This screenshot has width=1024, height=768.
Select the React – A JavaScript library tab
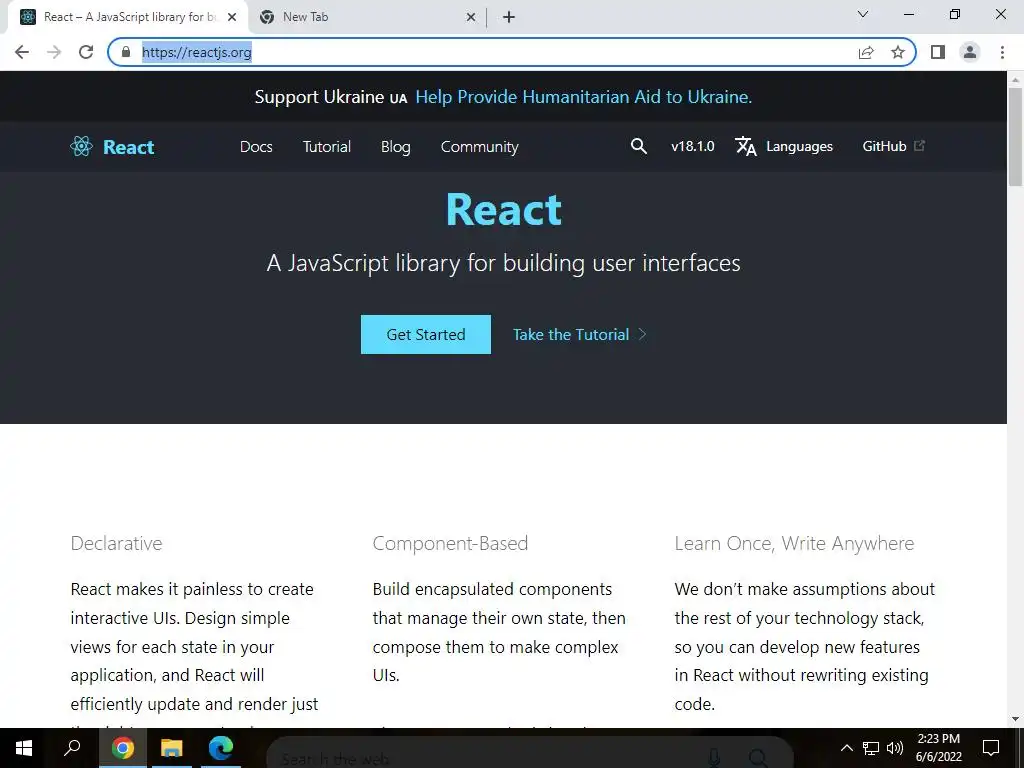click(x=127, y=17)
